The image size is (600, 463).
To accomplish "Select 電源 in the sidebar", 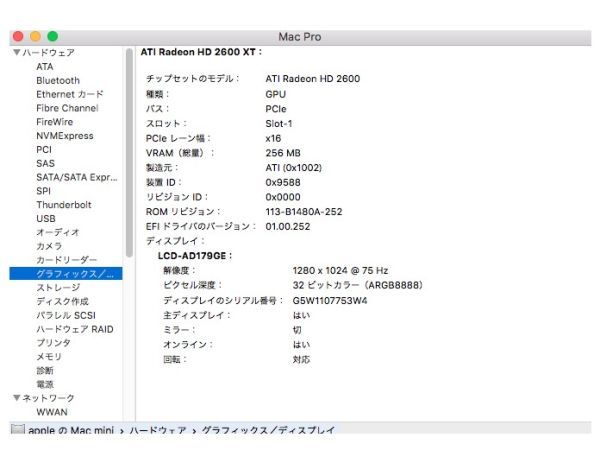I will pos(45,384).
